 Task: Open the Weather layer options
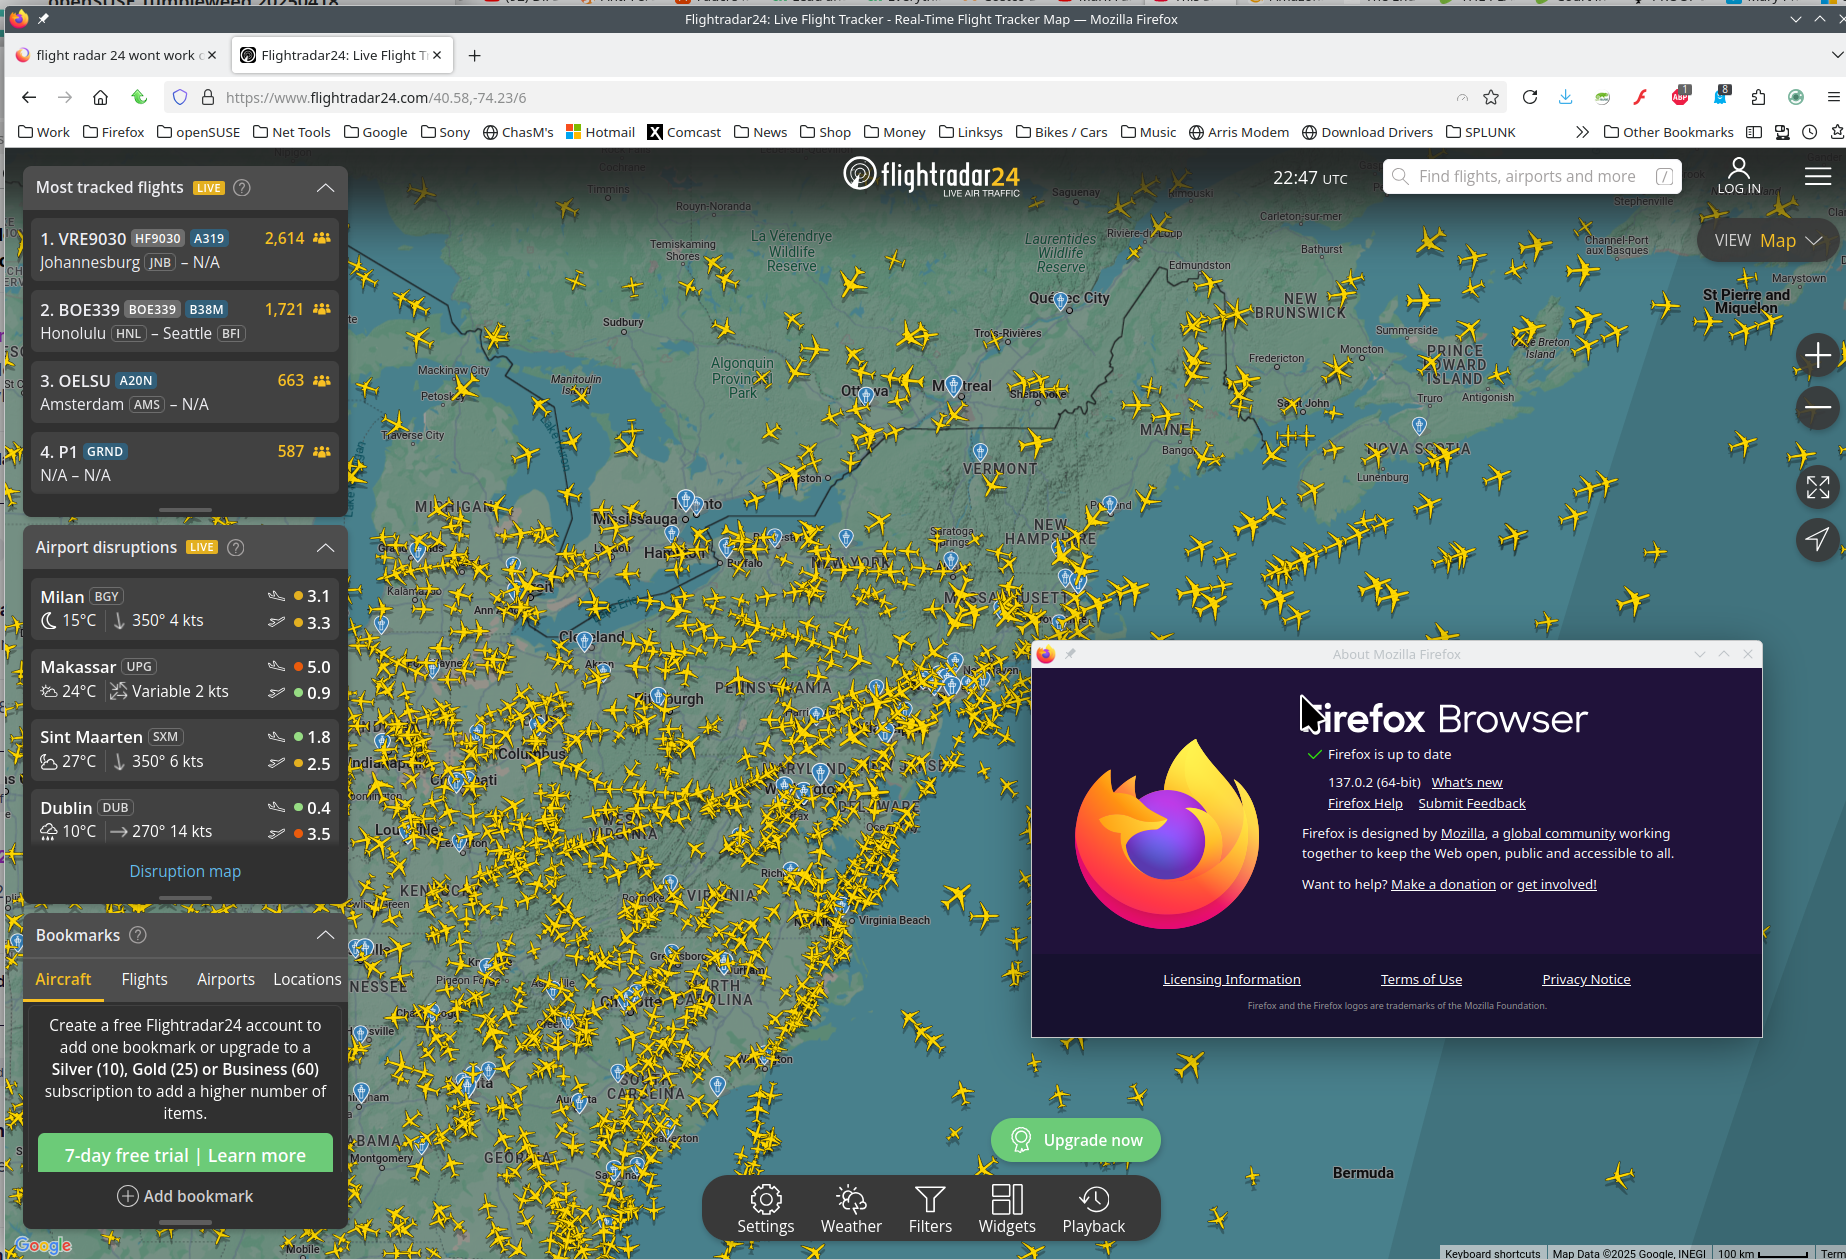pos(851,1209)
